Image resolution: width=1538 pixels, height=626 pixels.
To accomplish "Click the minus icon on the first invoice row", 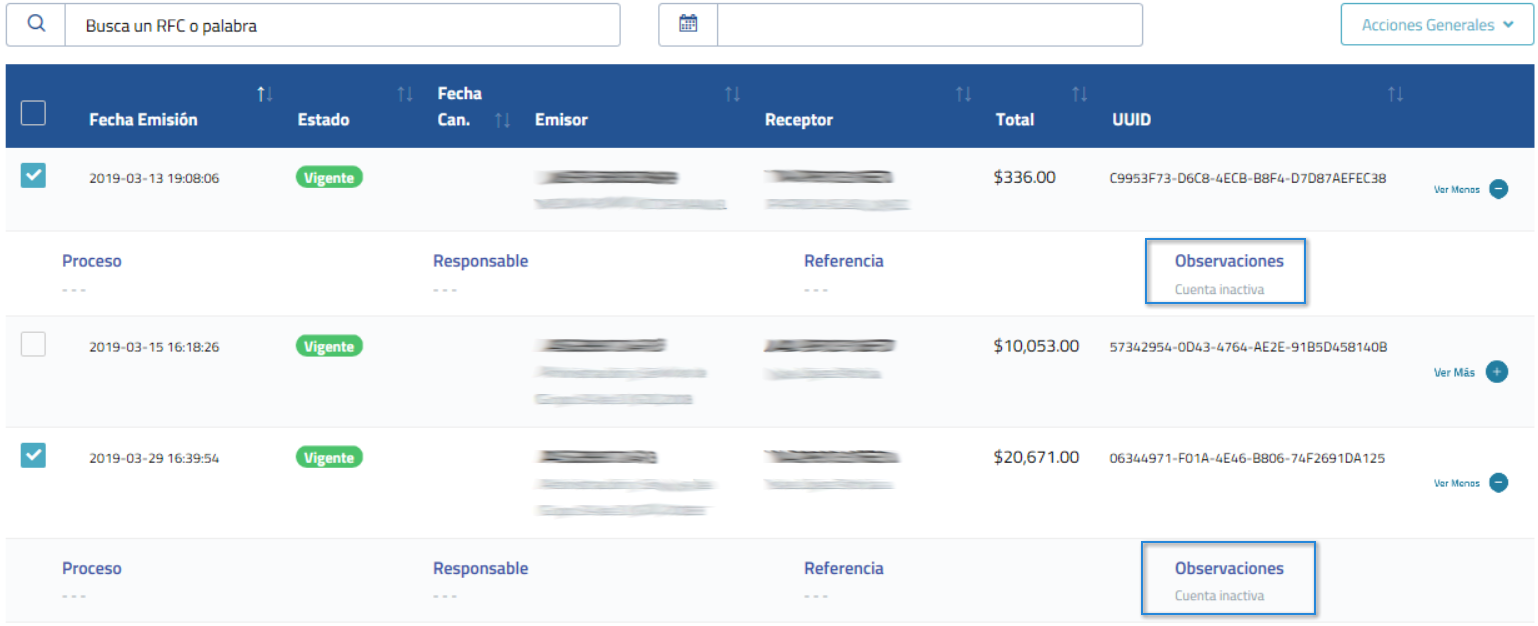I will pos(1498,188).
